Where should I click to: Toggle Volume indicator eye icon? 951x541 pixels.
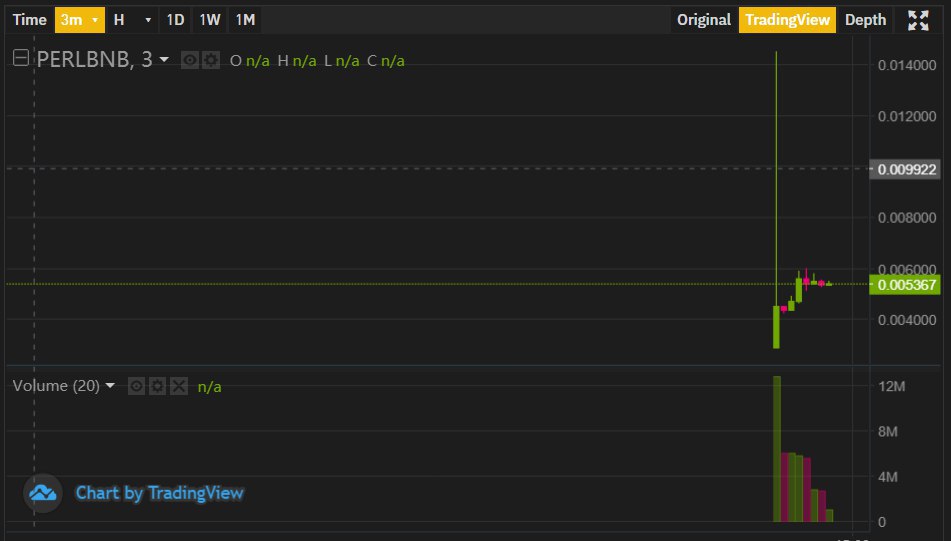(x=136, y=386)
